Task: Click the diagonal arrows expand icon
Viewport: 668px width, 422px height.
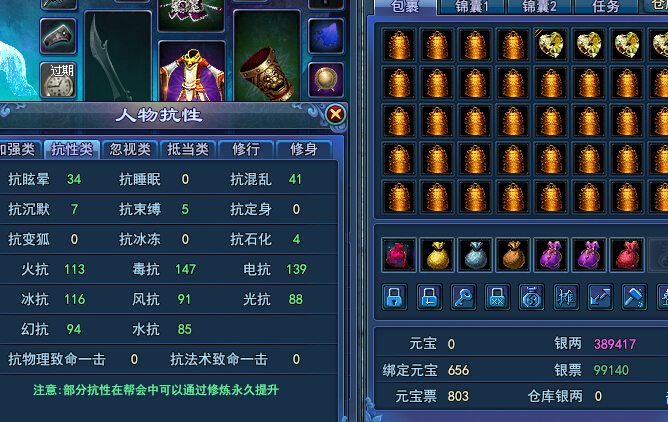Action: coord(600,297)
